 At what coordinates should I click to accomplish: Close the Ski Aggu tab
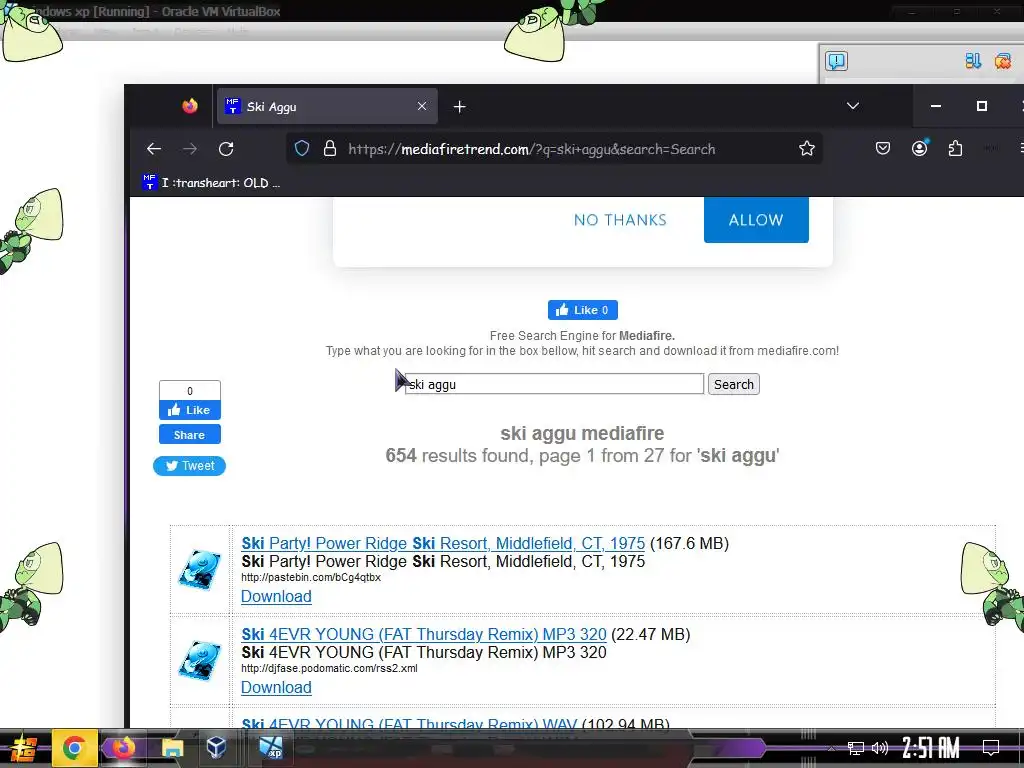pyautogui.click(x=422, y=106)
